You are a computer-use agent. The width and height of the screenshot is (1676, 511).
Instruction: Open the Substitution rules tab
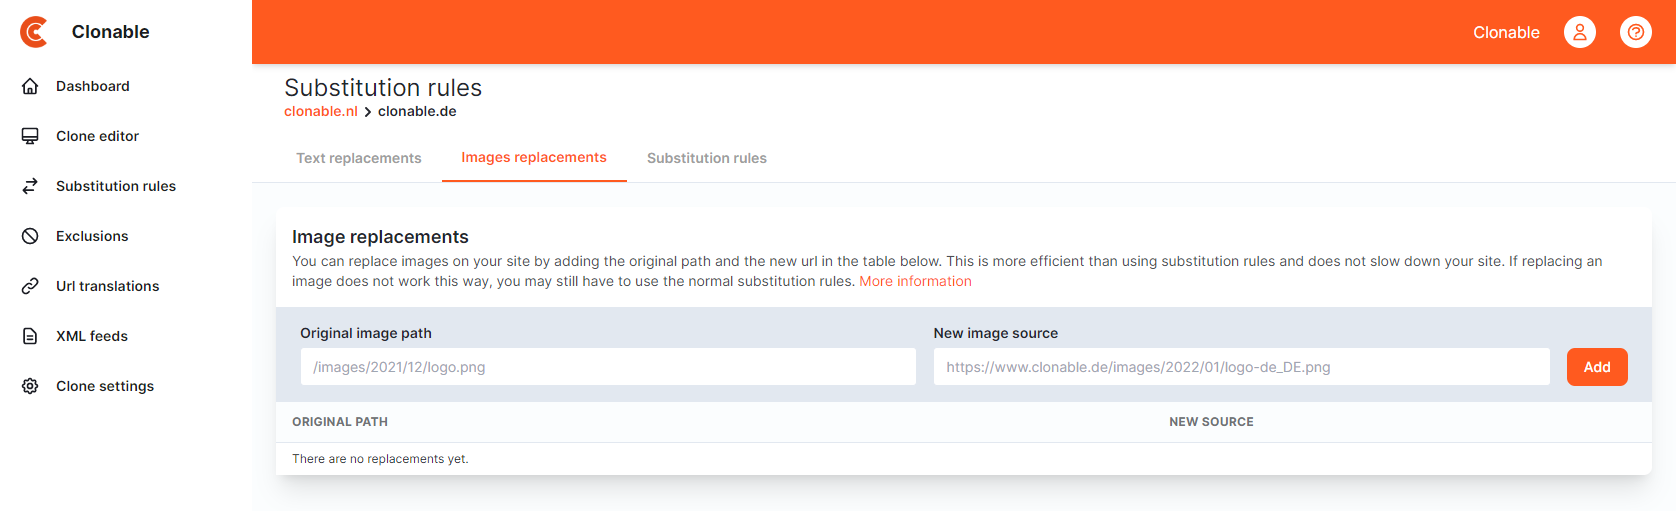tap(707, 158)
